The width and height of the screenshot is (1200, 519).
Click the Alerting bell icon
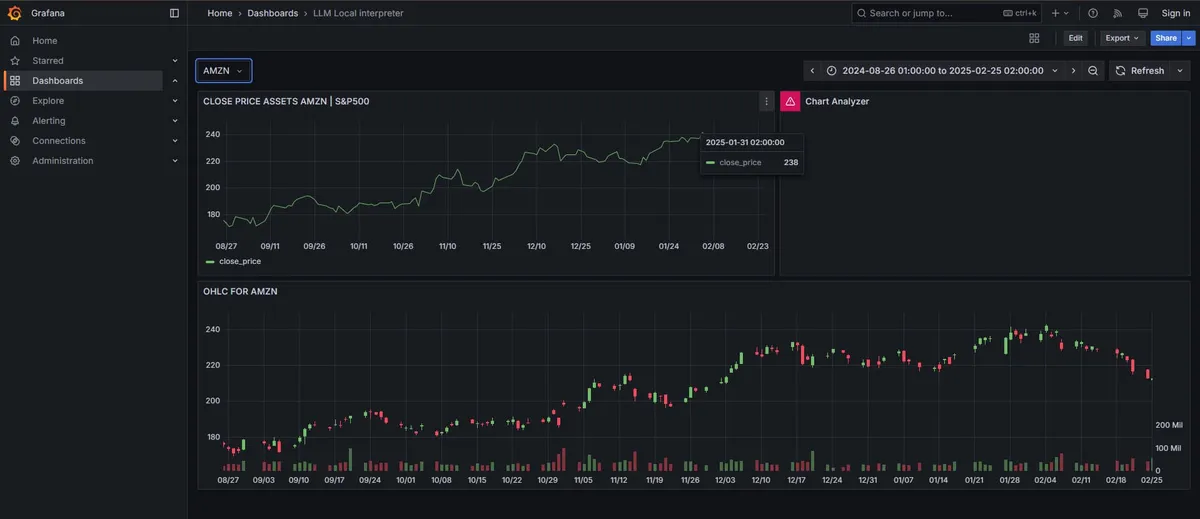(15, 121)
